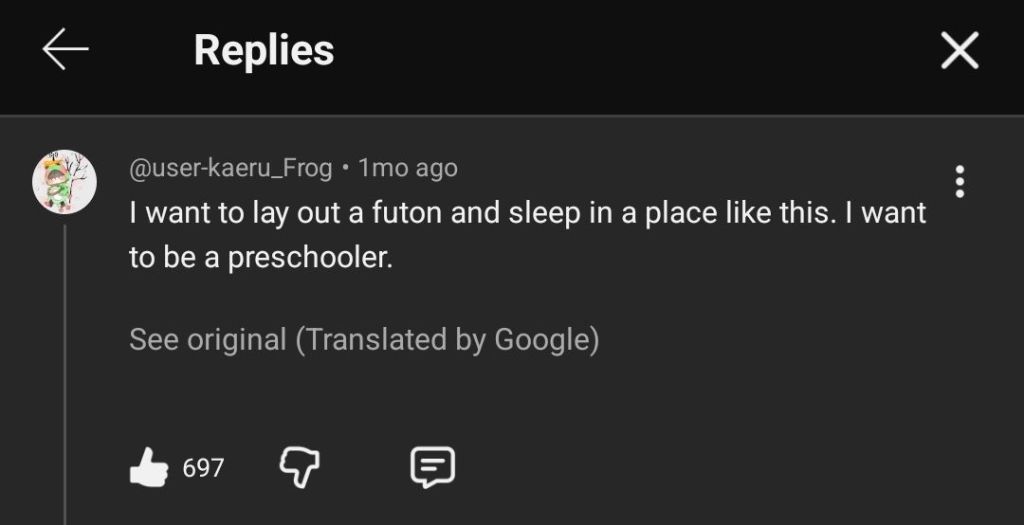Click the word "Google" in translation note

pos(541,340)
